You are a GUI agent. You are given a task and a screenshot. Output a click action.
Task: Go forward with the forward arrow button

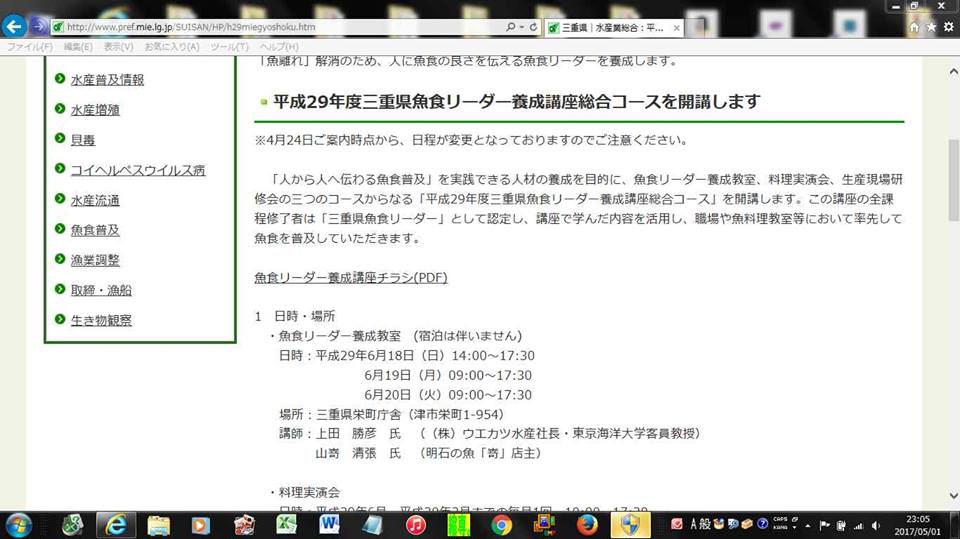[x=38, y=26]
